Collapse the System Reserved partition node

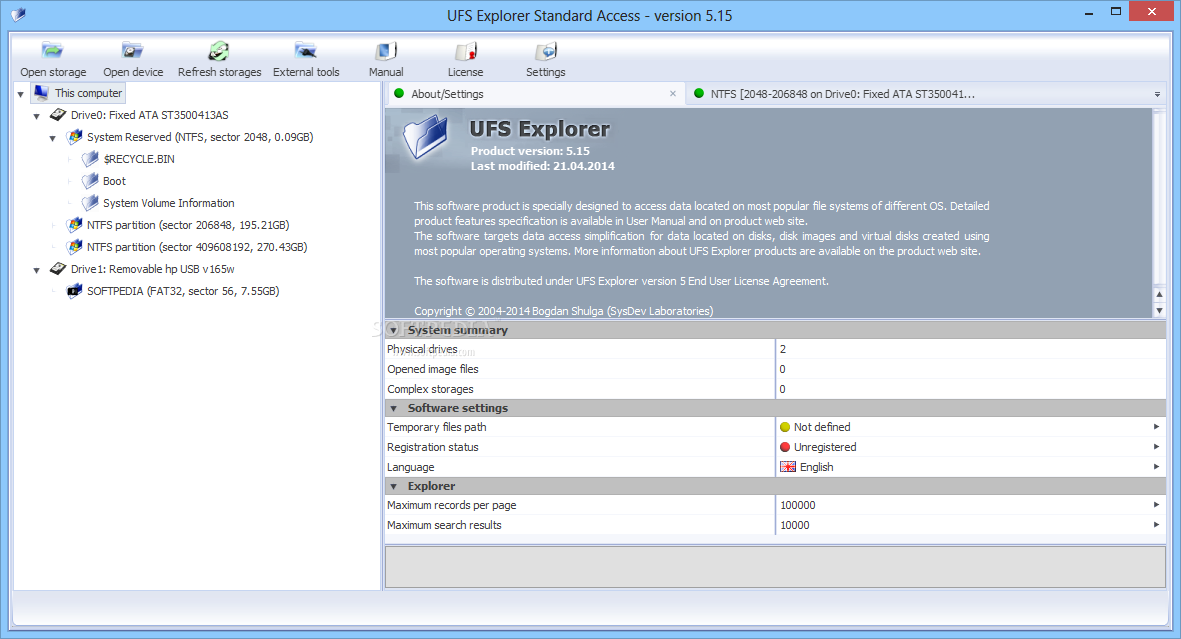click(x=53, y=138)
